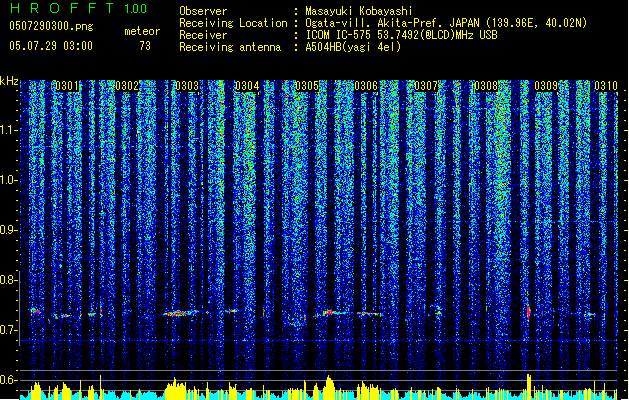Click the 0.7 kHz axis tick label
The height and width of the screenshot is (400, 629).
pyautogui.click(x=9, y=330)
